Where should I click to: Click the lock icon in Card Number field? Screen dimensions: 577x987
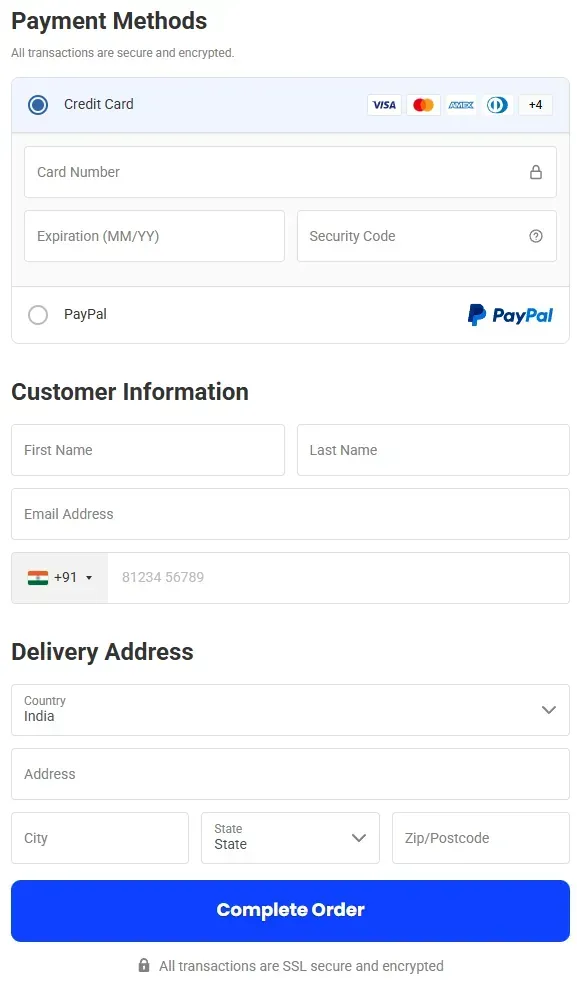click(x=538, y=171)
